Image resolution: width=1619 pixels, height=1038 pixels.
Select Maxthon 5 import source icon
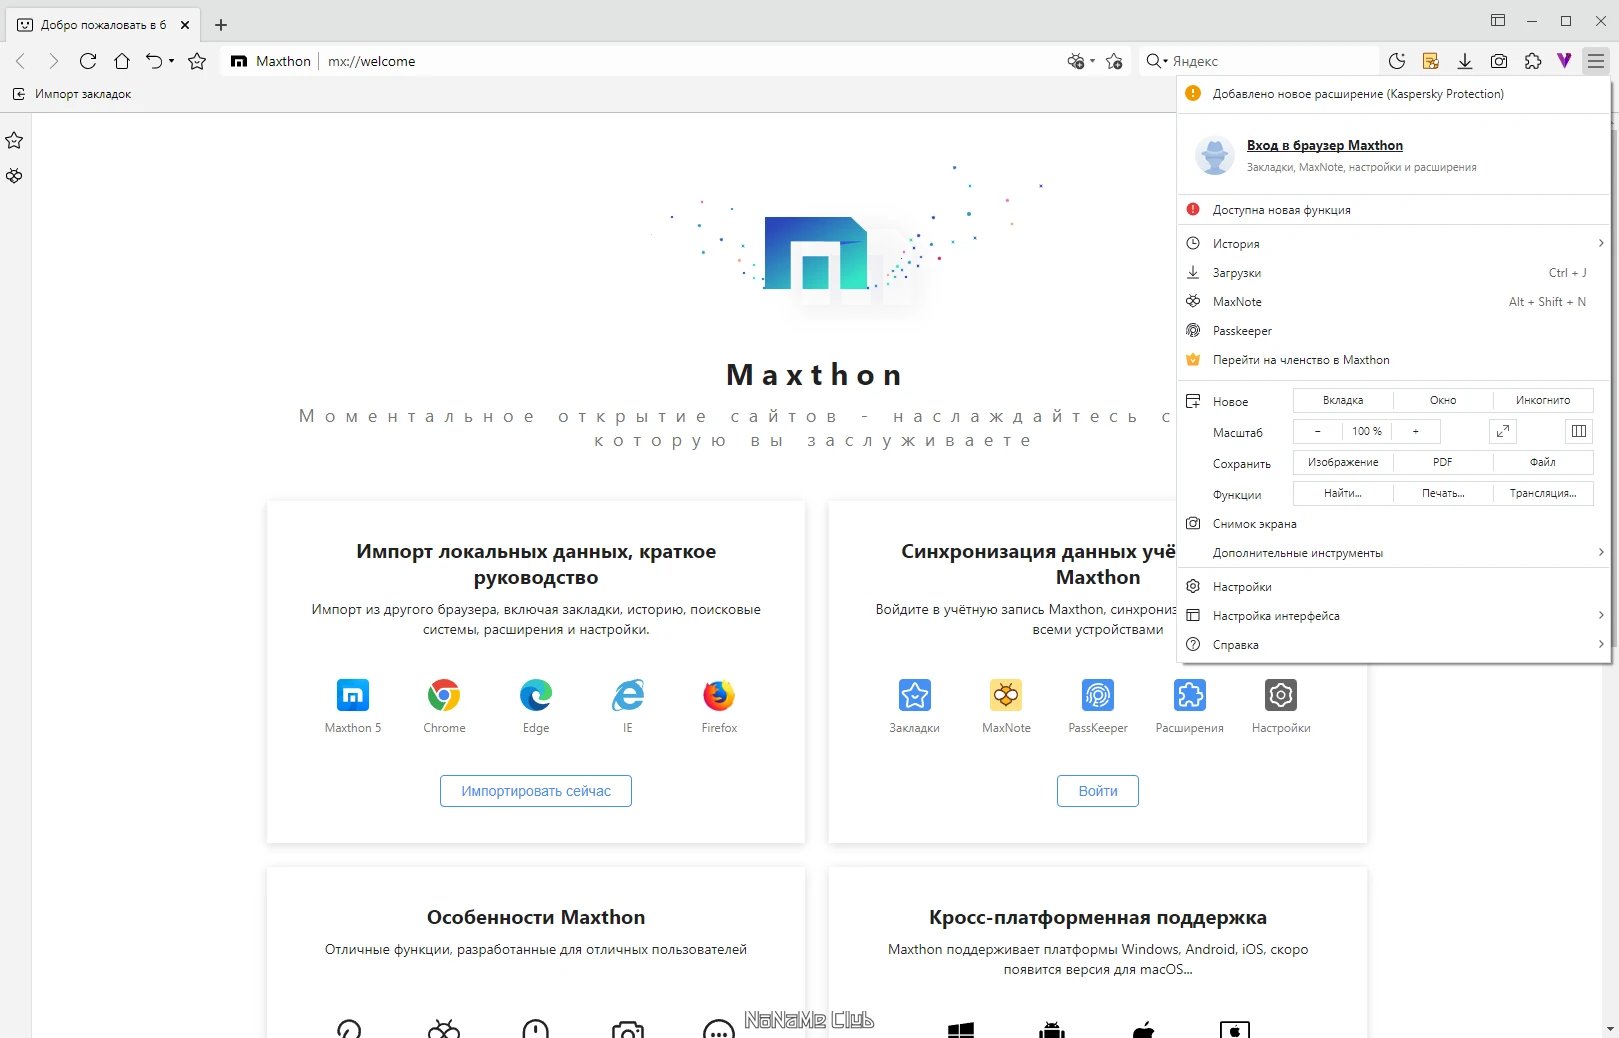tap(353, 695)
